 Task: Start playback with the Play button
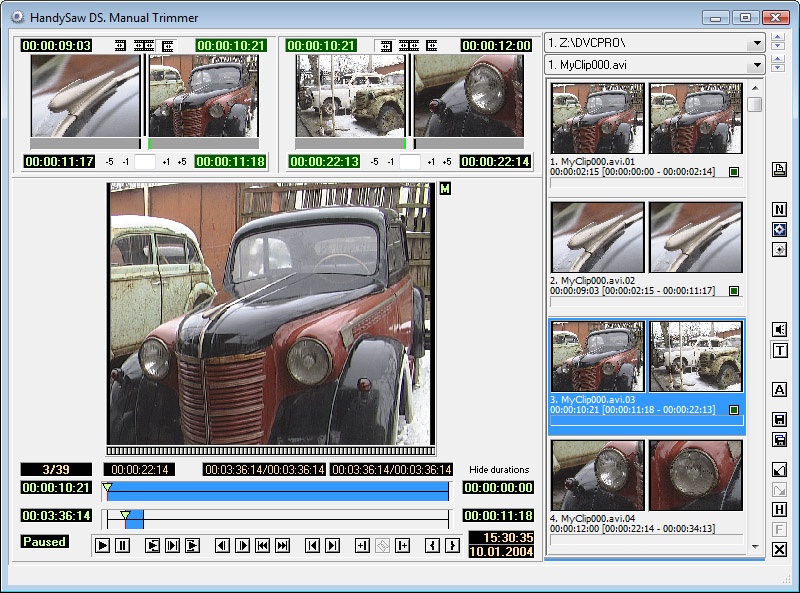102,546
